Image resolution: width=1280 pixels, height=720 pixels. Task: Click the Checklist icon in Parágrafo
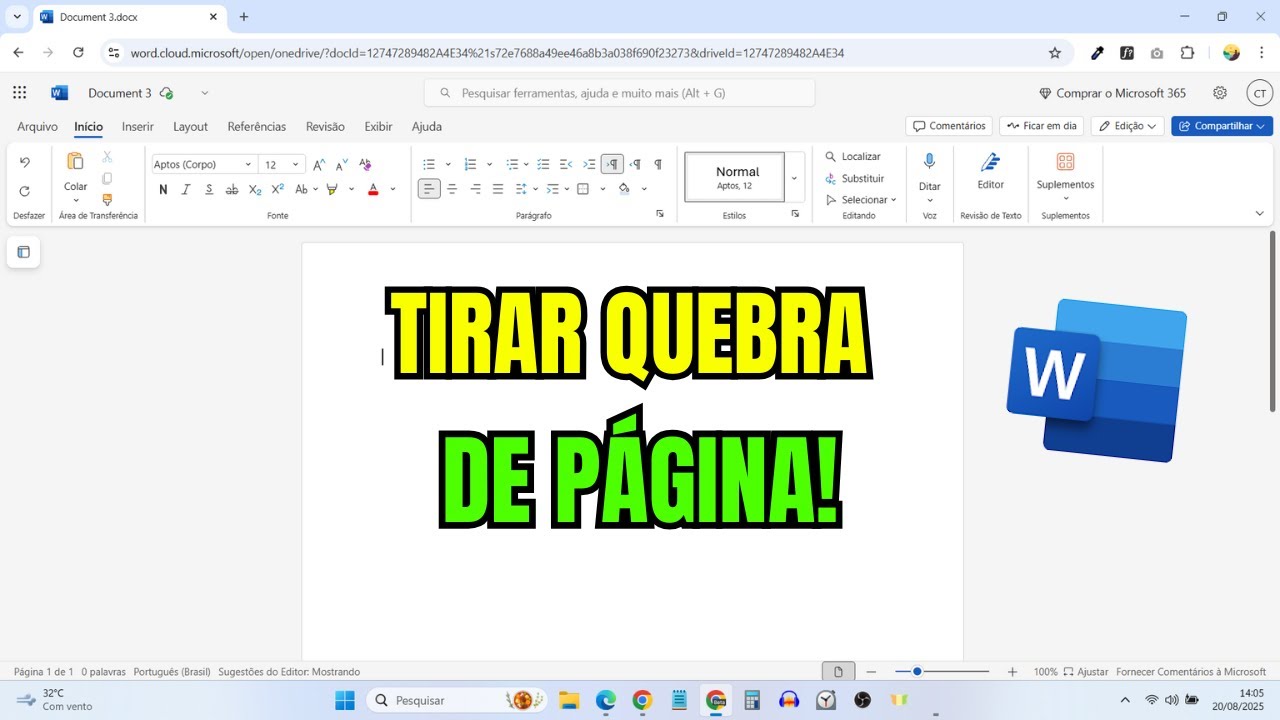tap(543, 164)
